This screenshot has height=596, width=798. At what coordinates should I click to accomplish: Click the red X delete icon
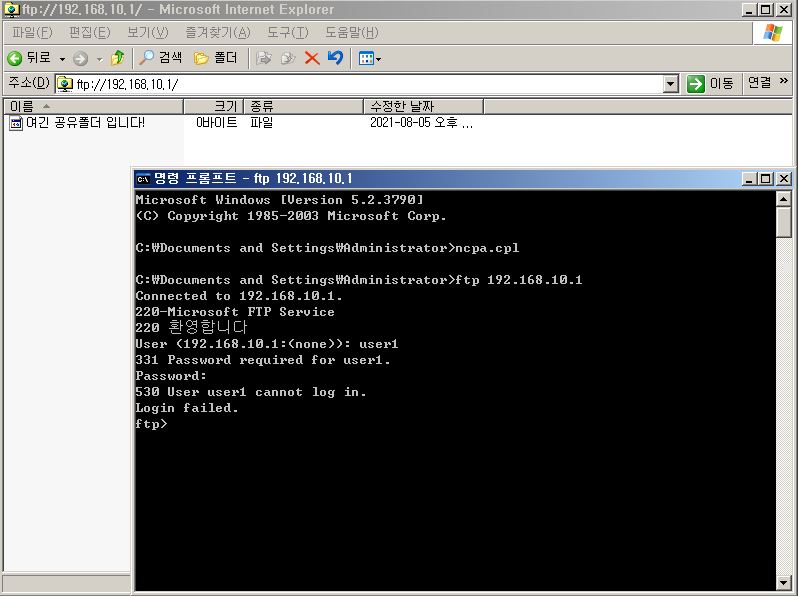[x=312, y=58]
